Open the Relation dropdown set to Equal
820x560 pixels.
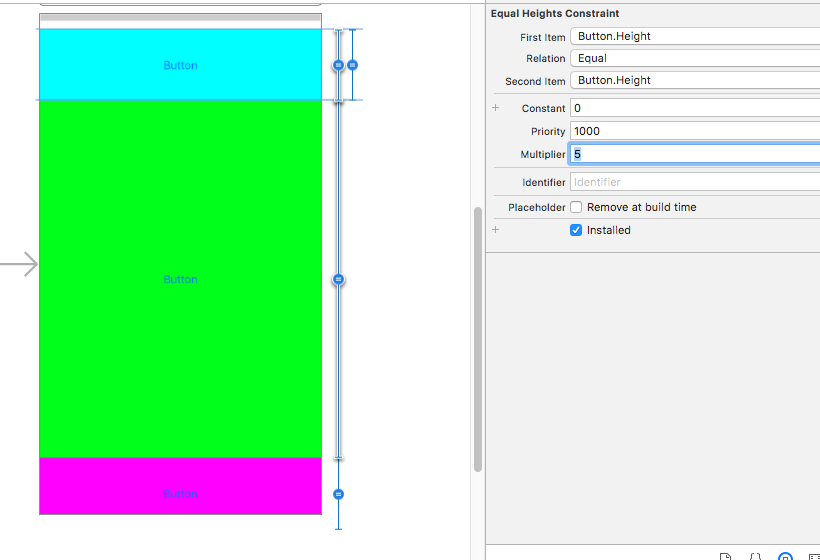694,58
